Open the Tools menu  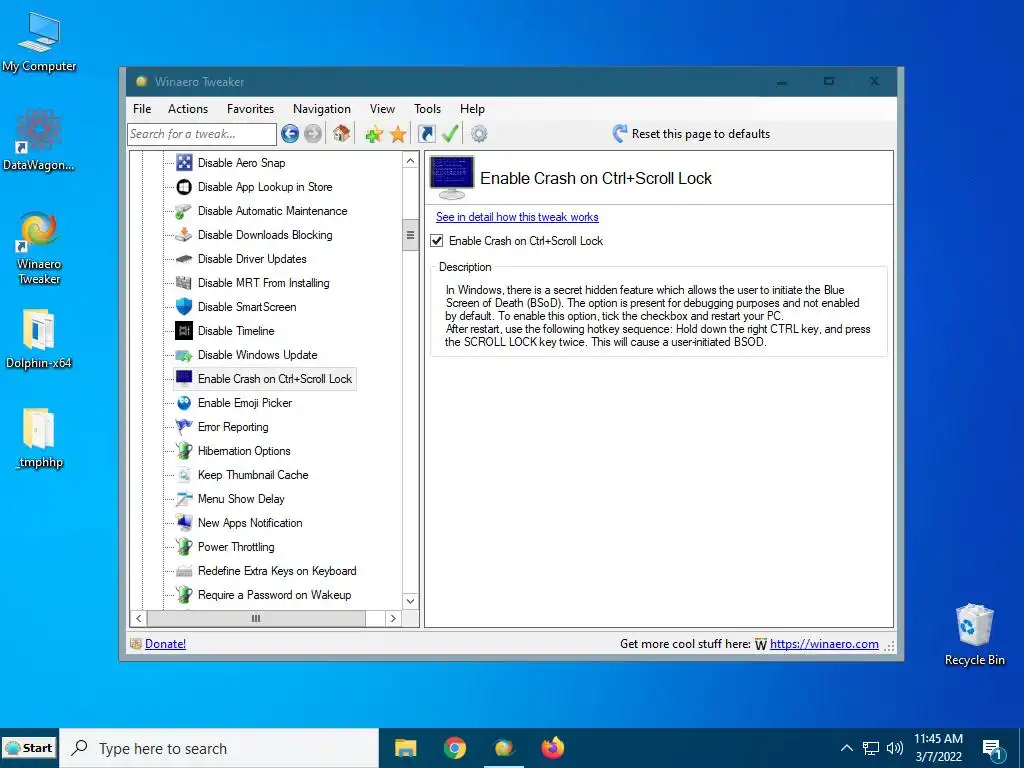pyautogui.click(x=427, y=109)
